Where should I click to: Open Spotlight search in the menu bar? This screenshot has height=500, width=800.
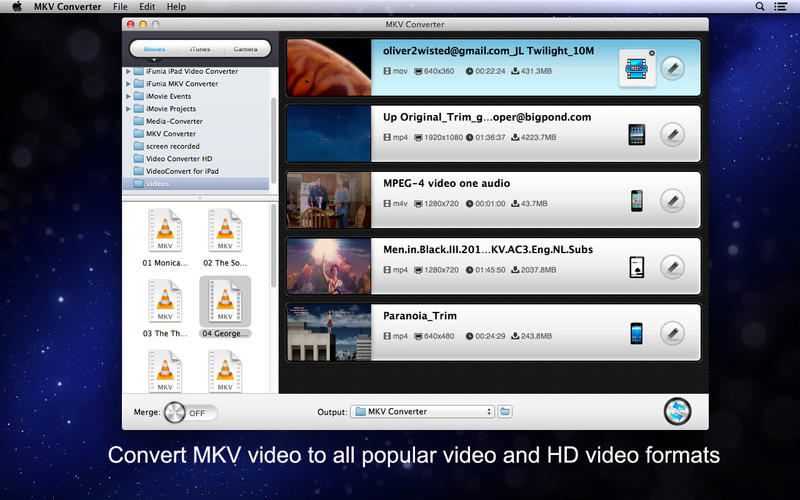tap(760, 7)
